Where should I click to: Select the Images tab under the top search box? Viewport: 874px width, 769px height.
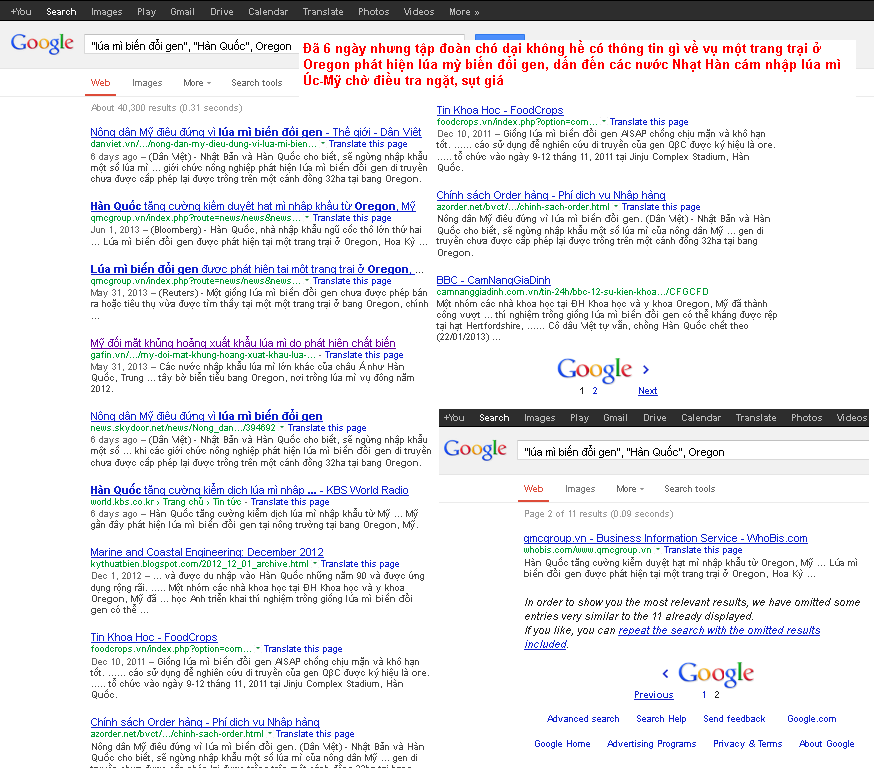coord(147,83)
